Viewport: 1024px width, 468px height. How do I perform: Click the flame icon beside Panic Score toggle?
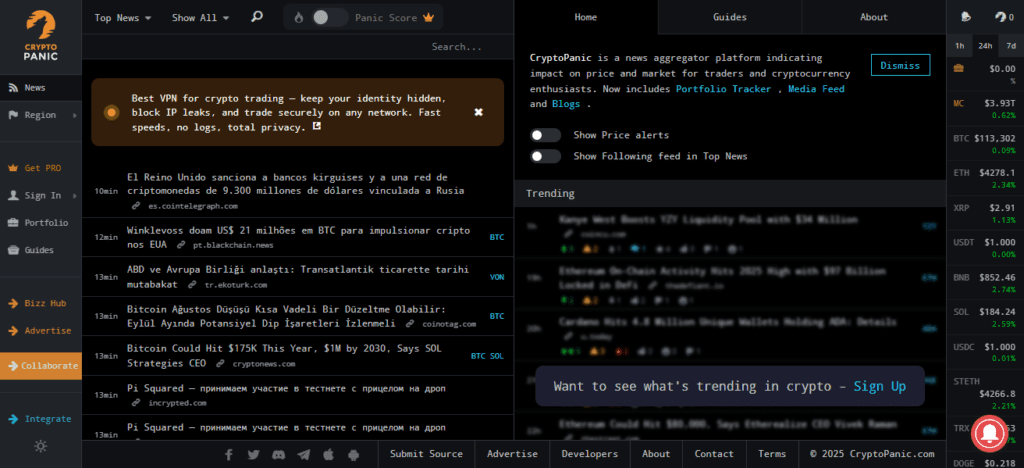[298, 18]
